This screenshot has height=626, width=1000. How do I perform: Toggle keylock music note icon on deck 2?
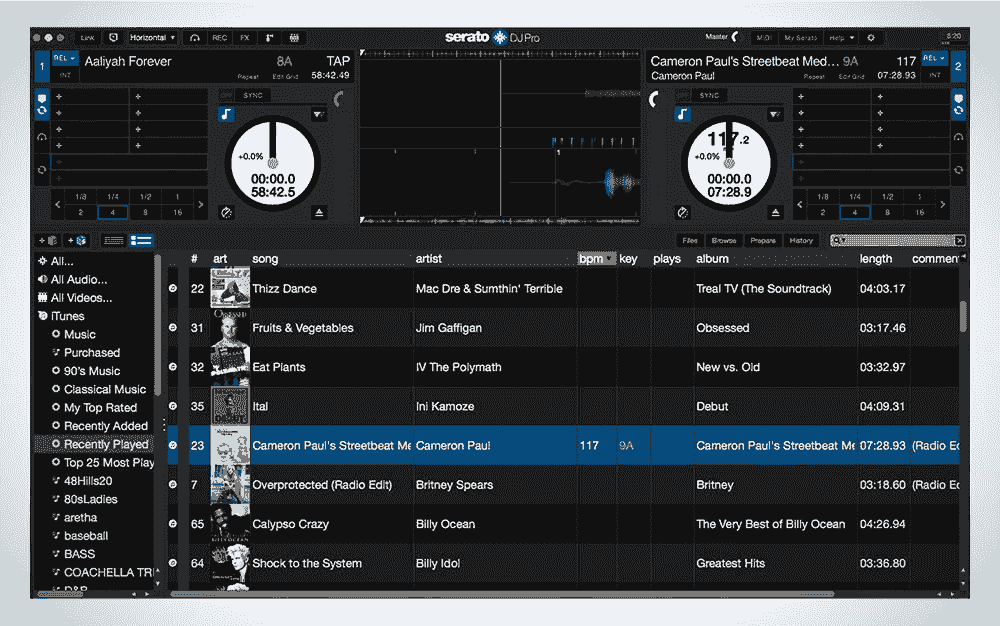(x=682, y=114)
